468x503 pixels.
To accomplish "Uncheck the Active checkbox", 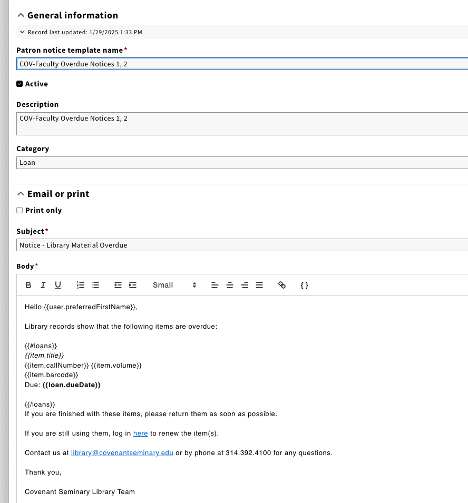I will 19,84.
